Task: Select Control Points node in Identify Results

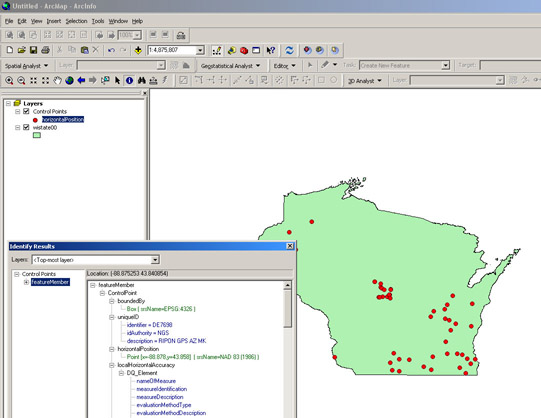Action: (39, 274)
